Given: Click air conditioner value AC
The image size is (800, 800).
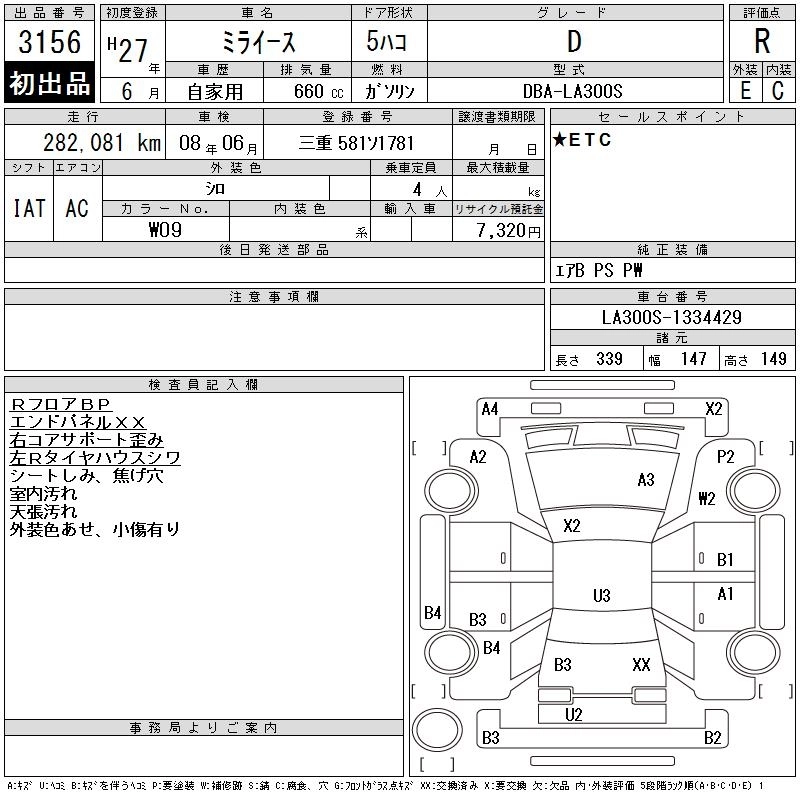Looking at the screenshot, I should click(x=77, y=208).
